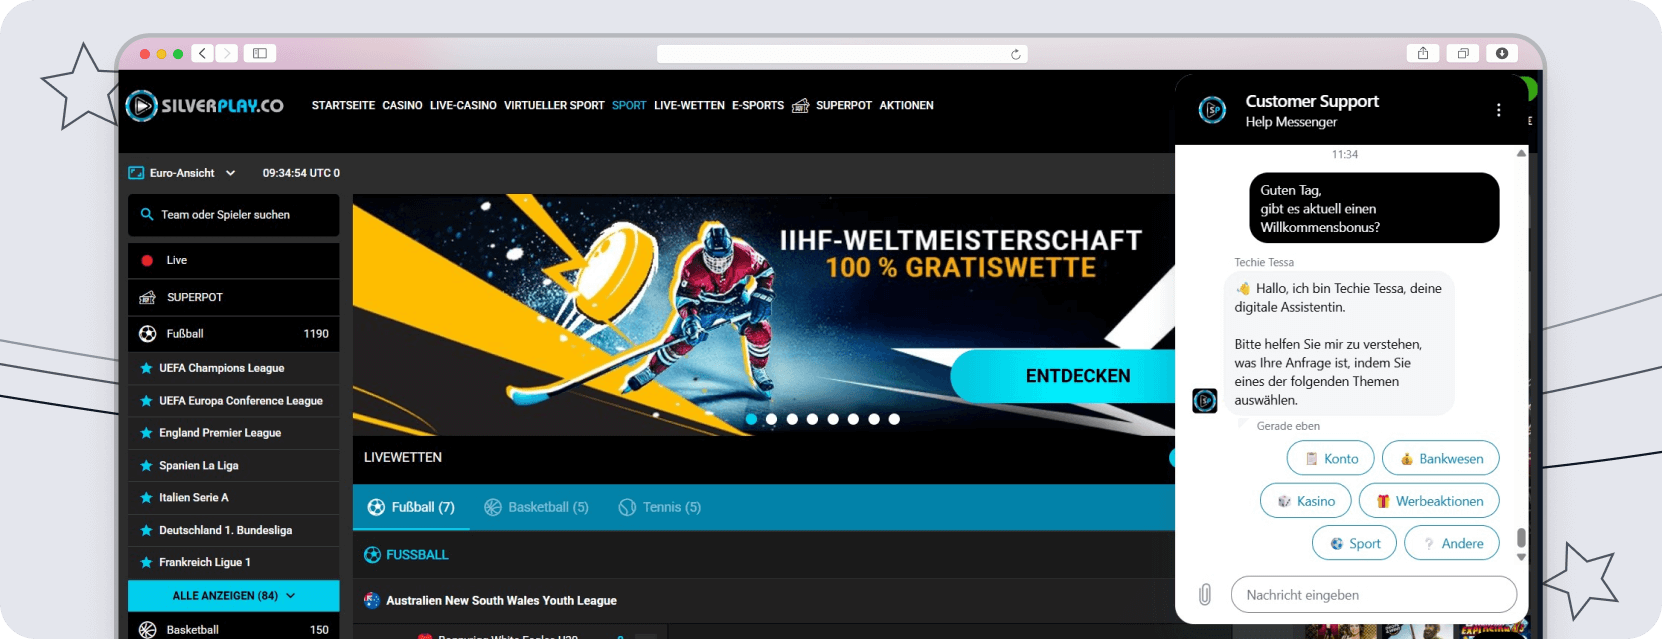Open VIRTUELLER SPORT in navigation

[x=554, y=105]
